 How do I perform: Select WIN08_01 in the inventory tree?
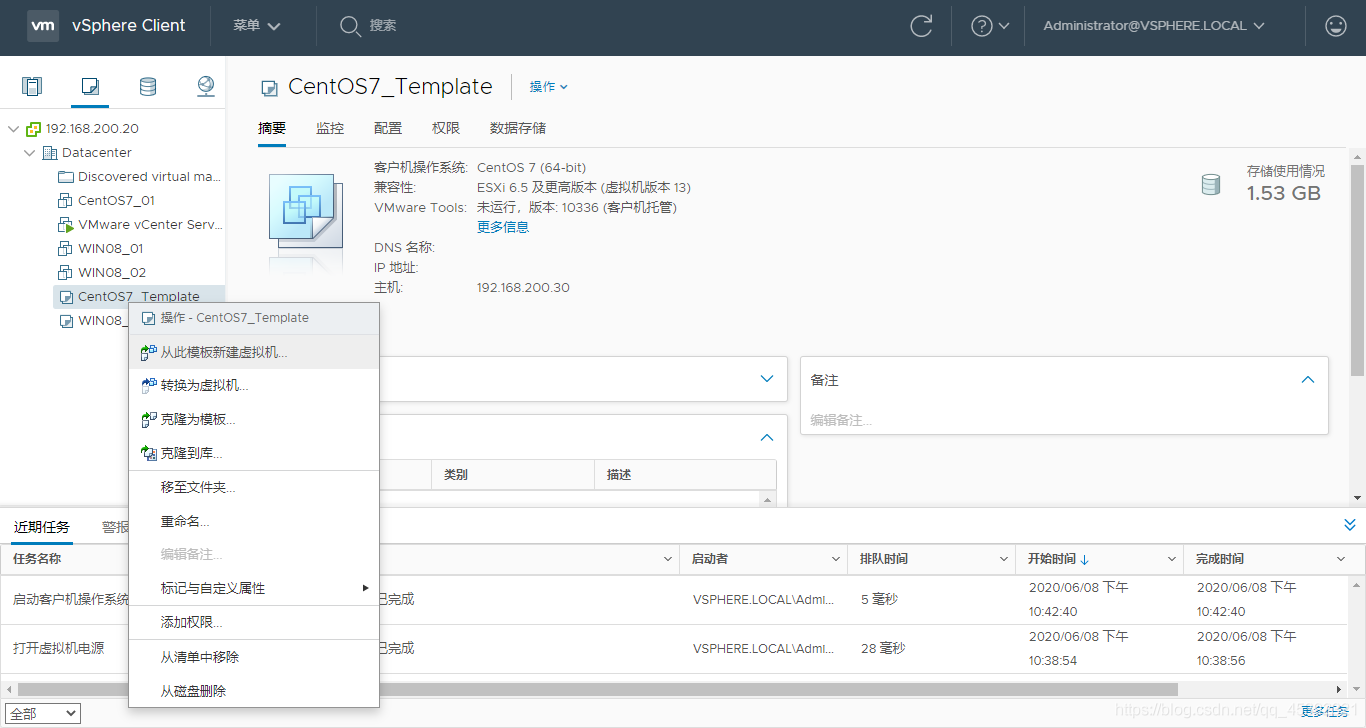[x=111, y=249]
